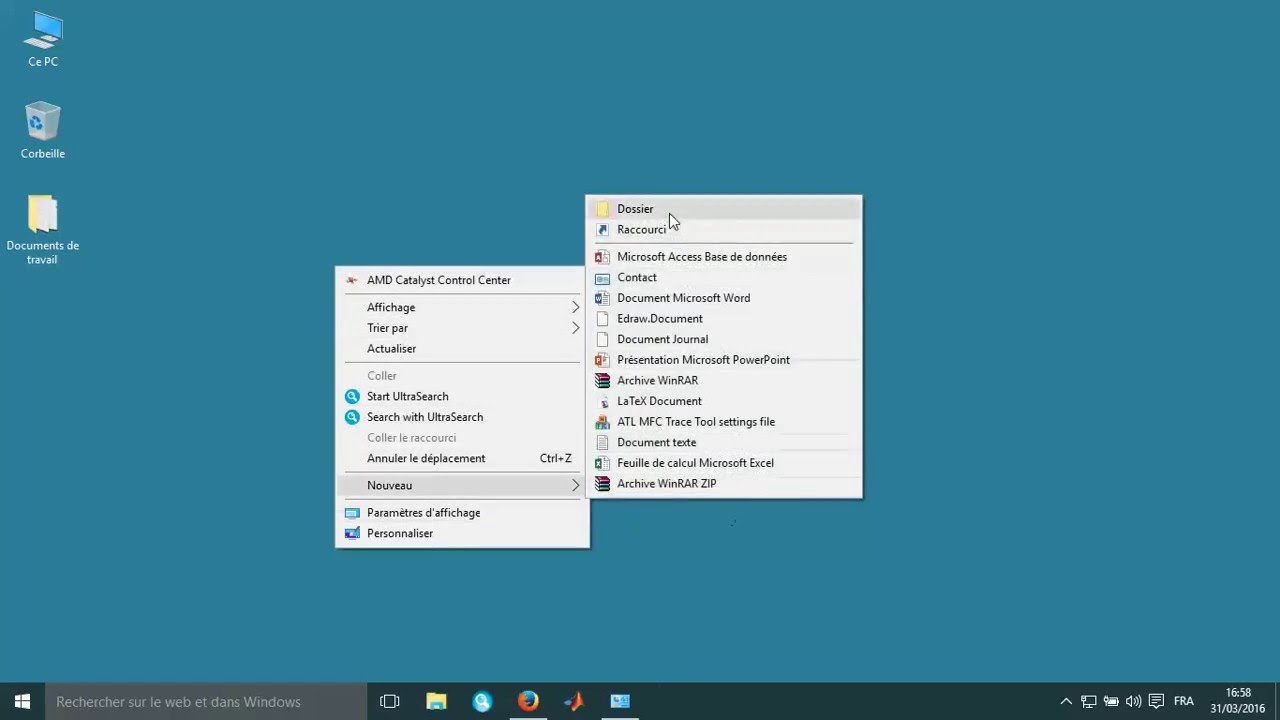Choose Raccourci in the Nouveau submenu
The height and width of the screenshot is (720, 1280).
723,229
